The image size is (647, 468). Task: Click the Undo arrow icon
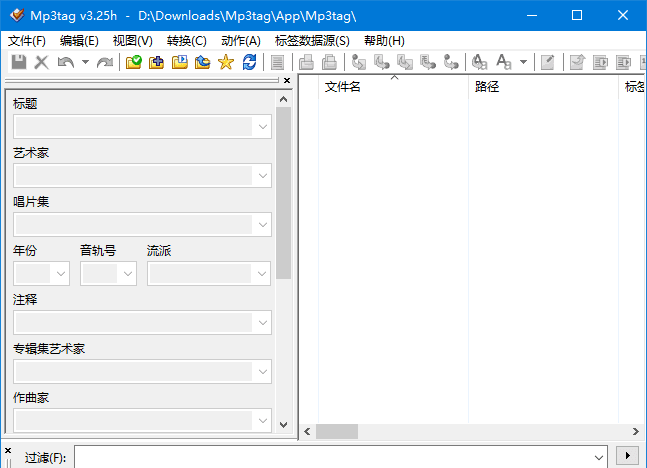point(66,62)
